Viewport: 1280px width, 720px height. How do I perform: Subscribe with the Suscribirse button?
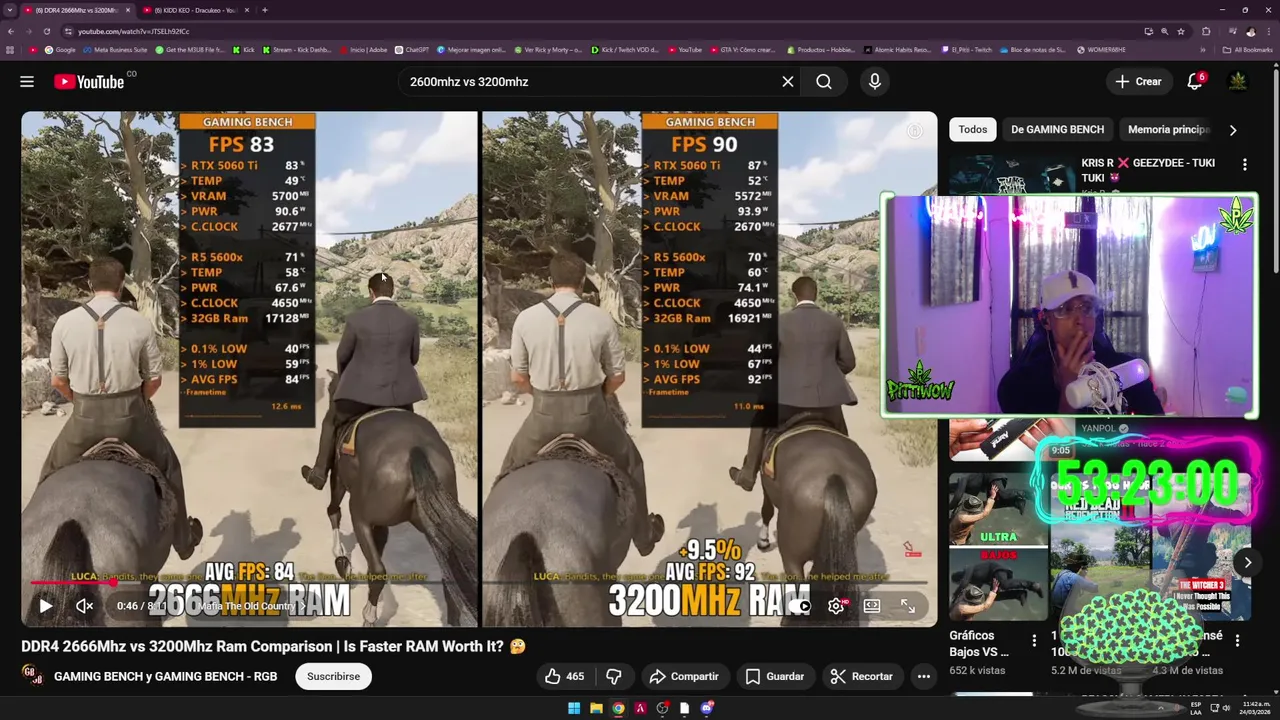(333, 676)
